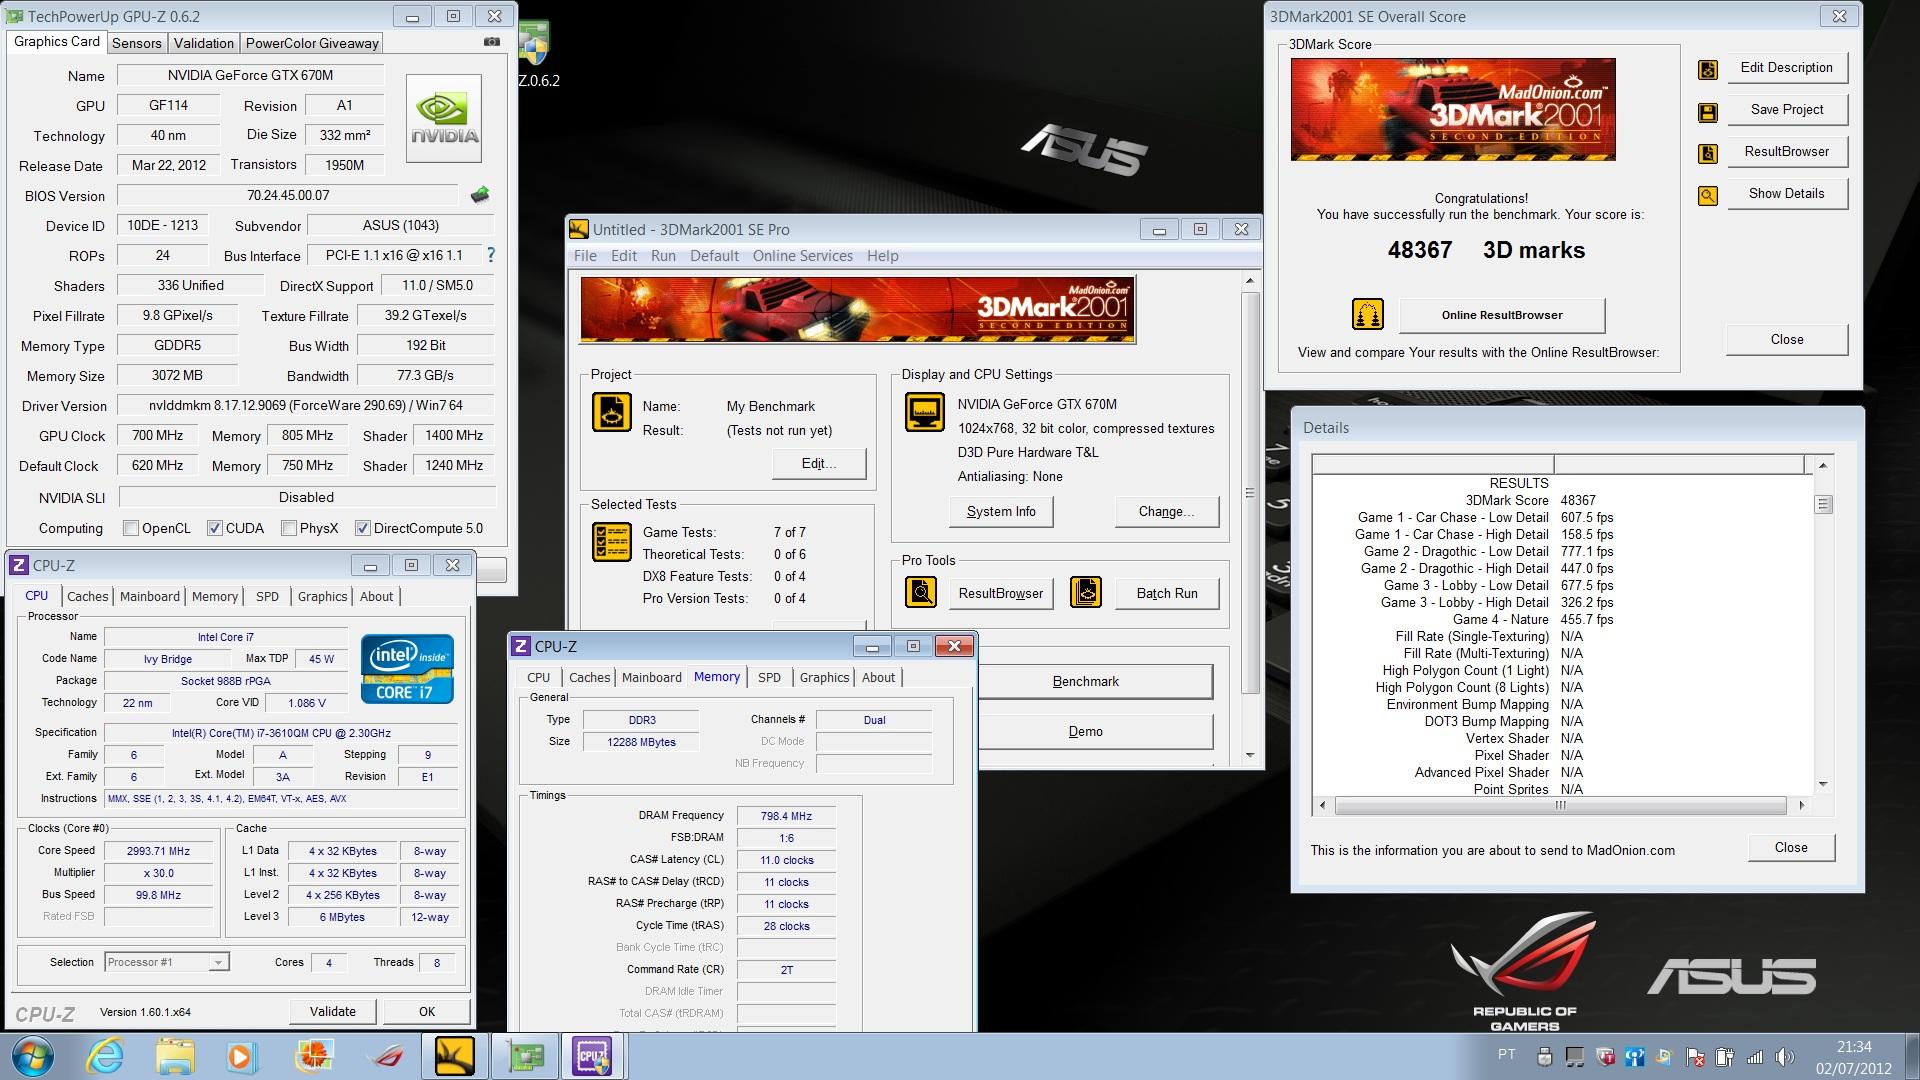Viewport: 1920px width, 1080px height.
Task: Click the Change... display settings button
Action: pos(1167,511)
